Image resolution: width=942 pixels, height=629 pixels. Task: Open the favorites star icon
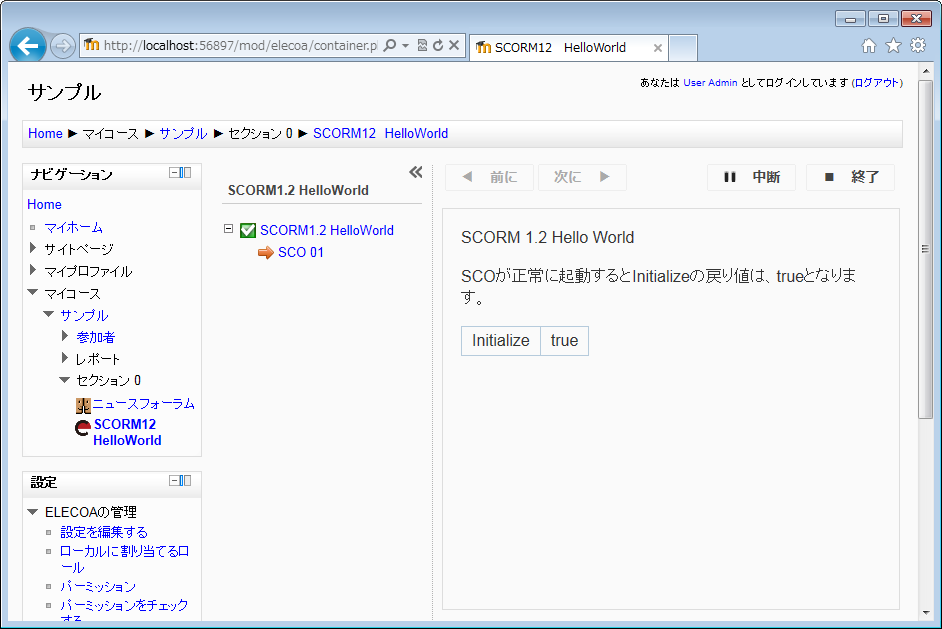tap(893, 46)
